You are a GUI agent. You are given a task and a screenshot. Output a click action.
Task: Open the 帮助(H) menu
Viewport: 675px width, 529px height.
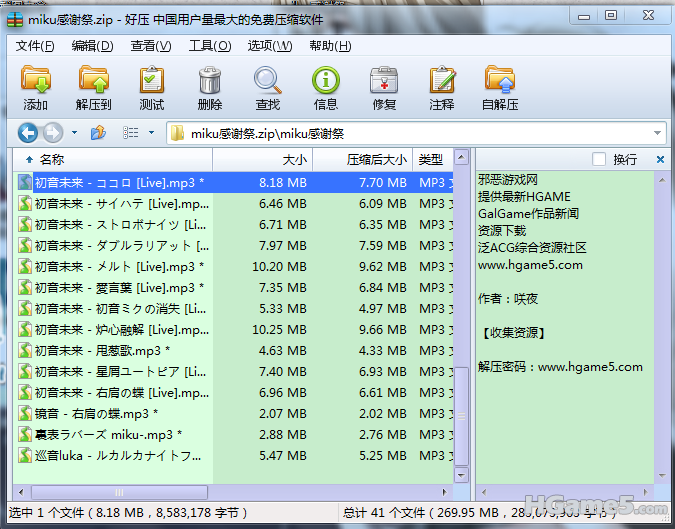tap(330, 46)
